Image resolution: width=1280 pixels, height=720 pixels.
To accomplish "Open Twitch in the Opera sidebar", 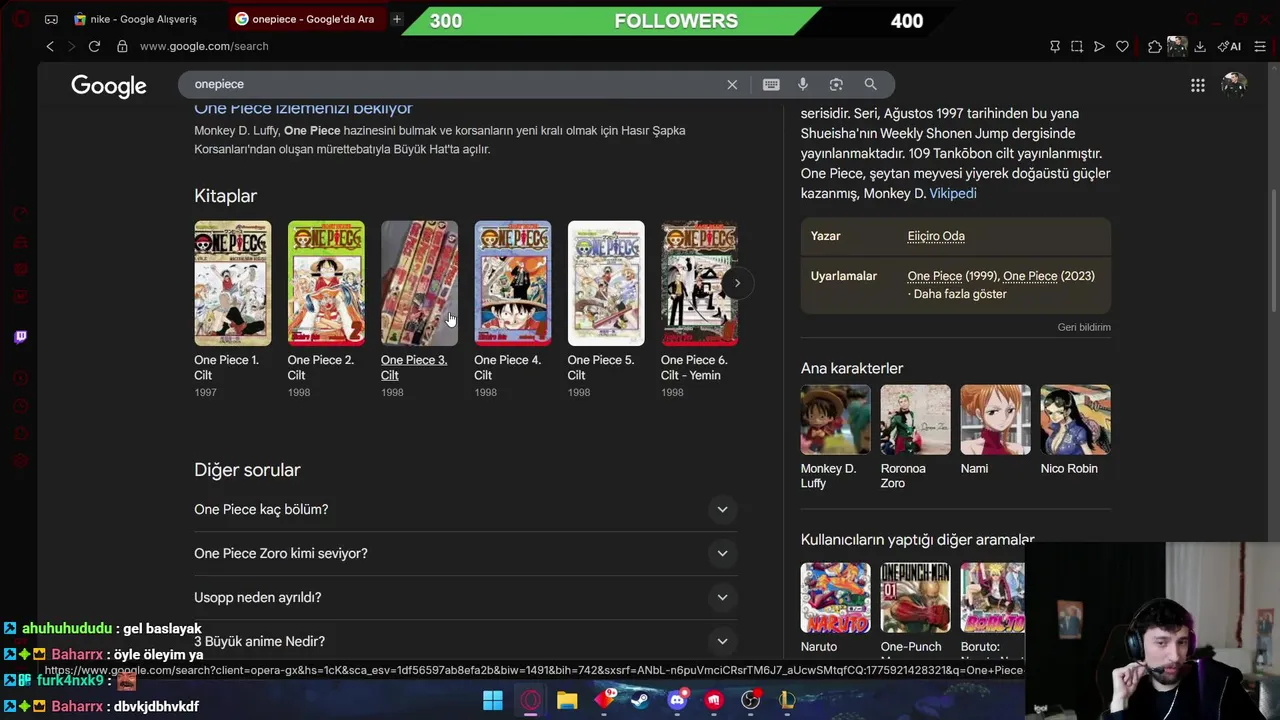I will tap(20, 337).
